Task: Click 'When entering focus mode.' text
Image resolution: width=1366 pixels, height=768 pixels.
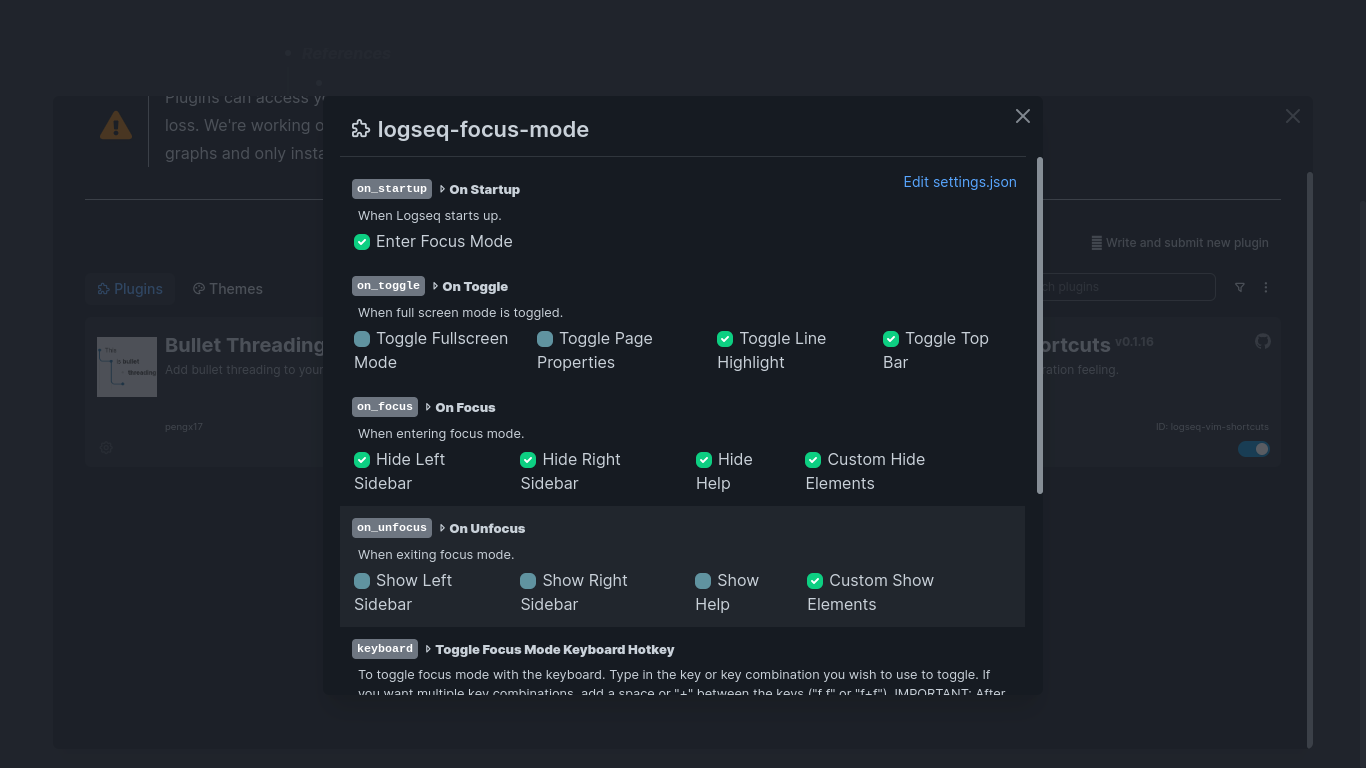Action: pos(441,434)
